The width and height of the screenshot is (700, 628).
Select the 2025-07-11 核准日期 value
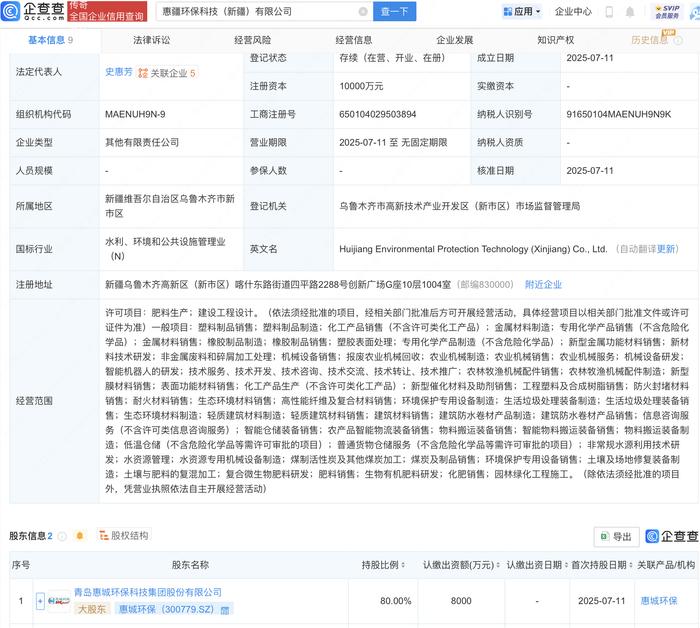pos(590,171)
